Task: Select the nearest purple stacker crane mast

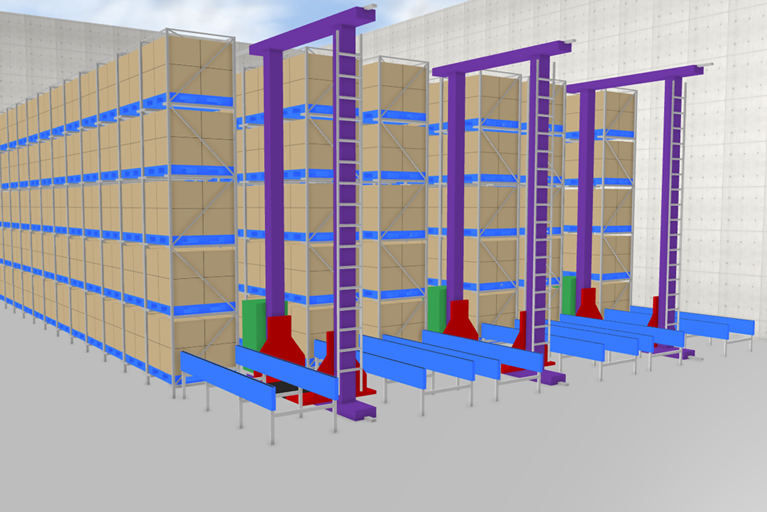Action: (347, 200)
